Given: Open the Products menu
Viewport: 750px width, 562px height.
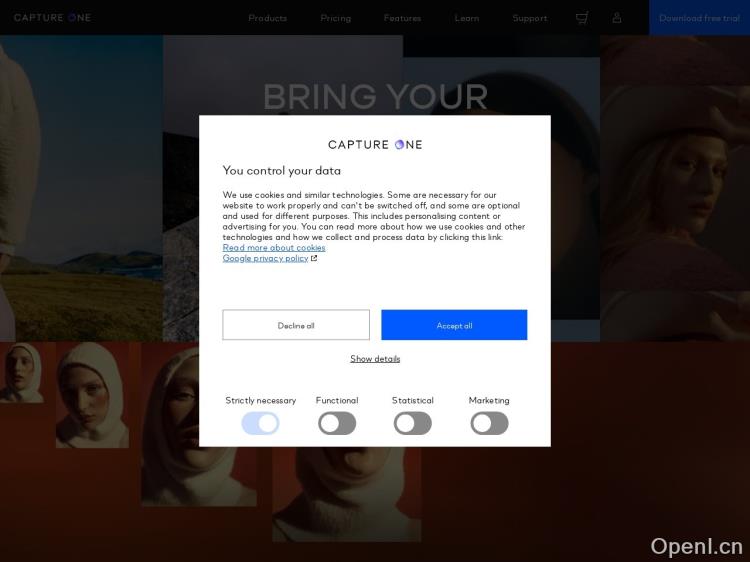Looking at the screenshot, I should pyautogui.click(x=267, y=18).
